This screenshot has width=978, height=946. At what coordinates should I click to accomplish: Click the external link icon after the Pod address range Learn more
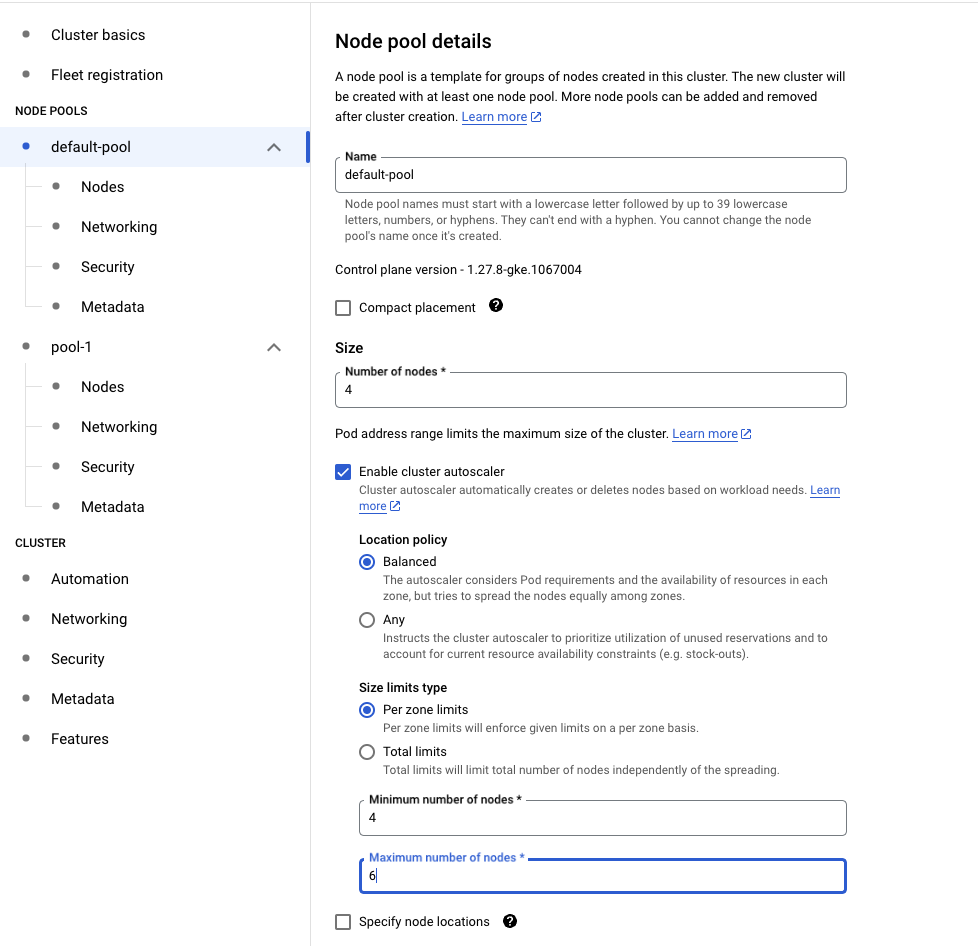pyautogui.click(x=746, y=433)
